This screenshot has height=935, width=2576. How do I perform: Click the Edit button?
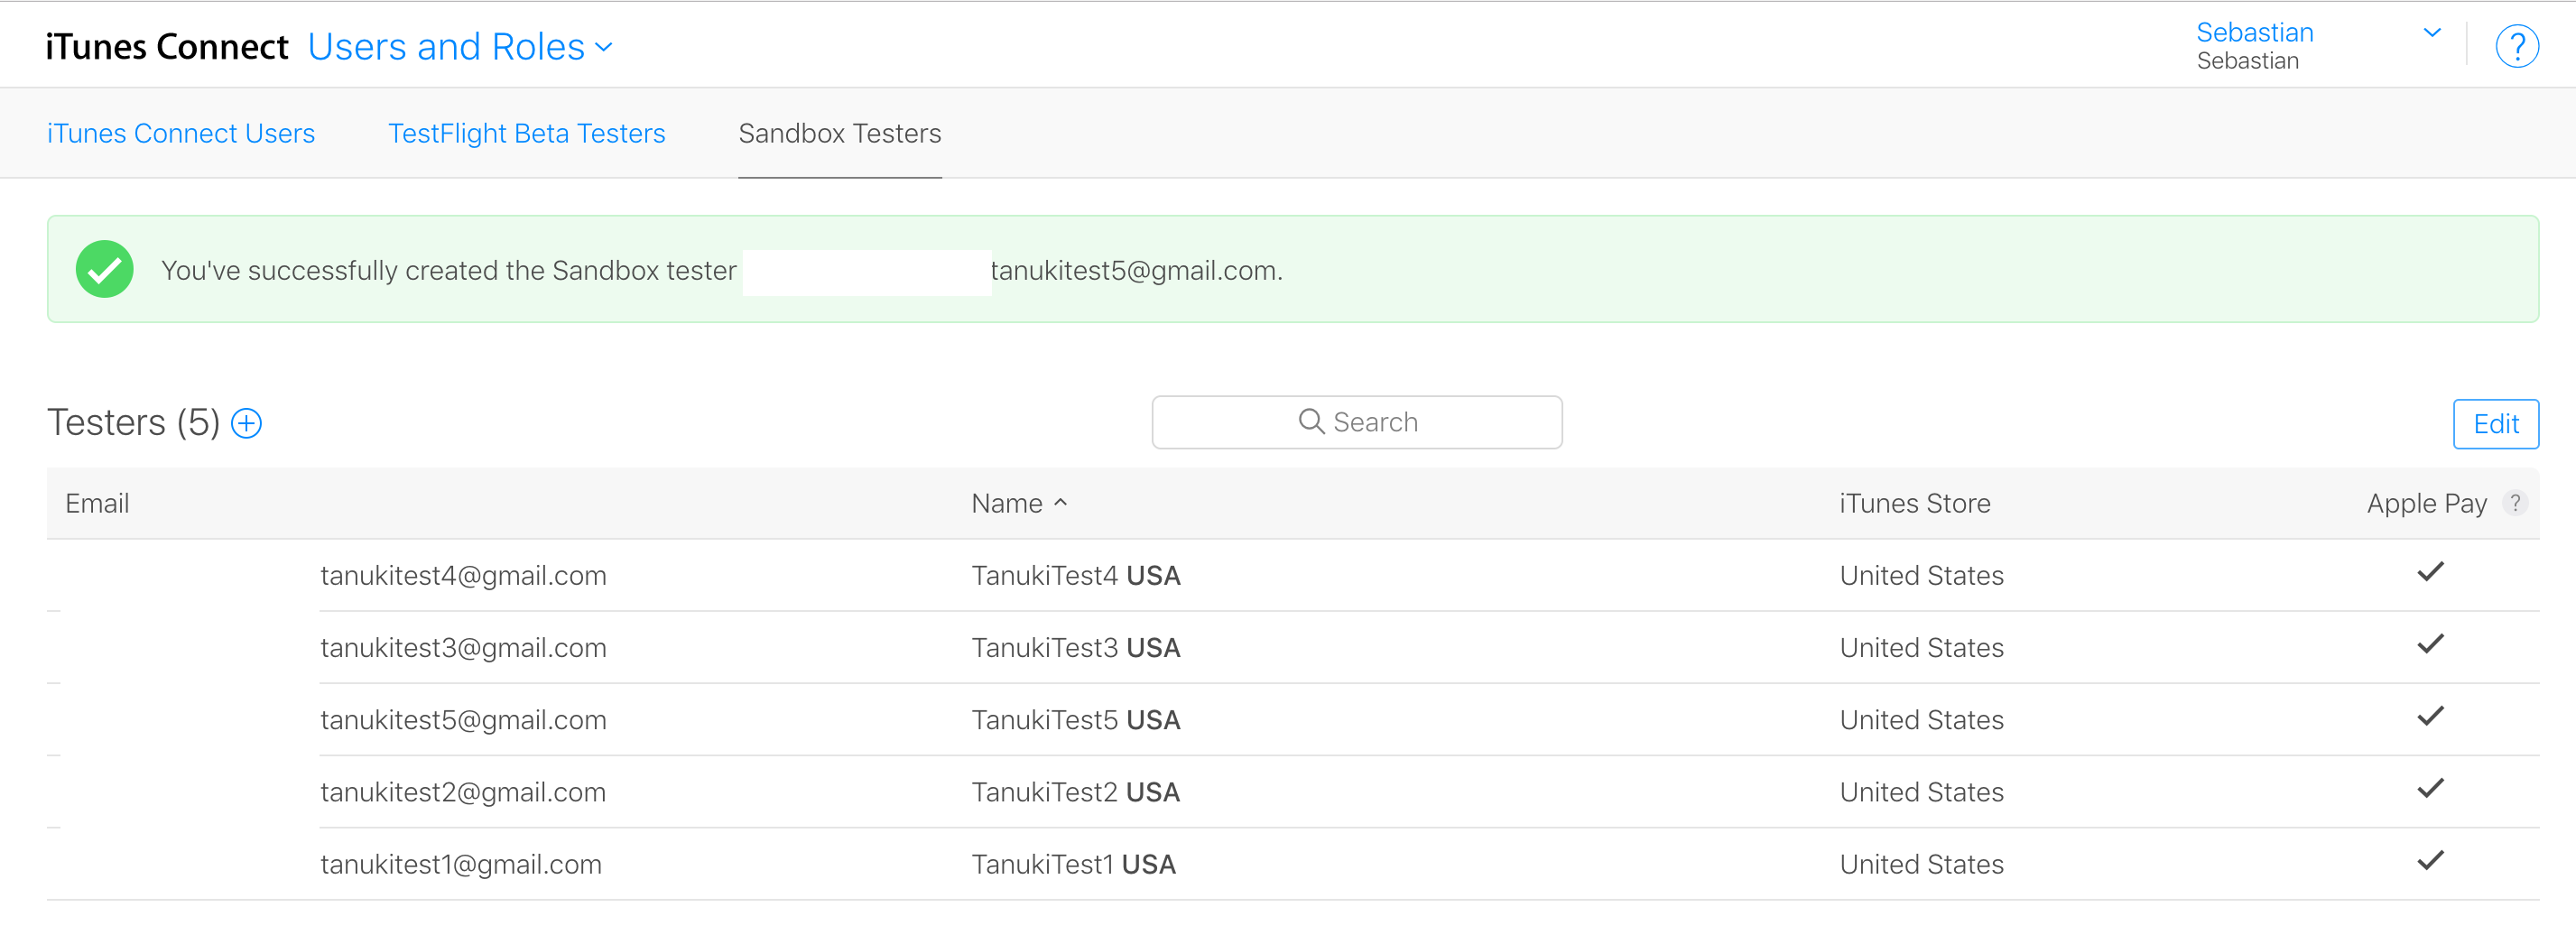[x=2495, y=424]
